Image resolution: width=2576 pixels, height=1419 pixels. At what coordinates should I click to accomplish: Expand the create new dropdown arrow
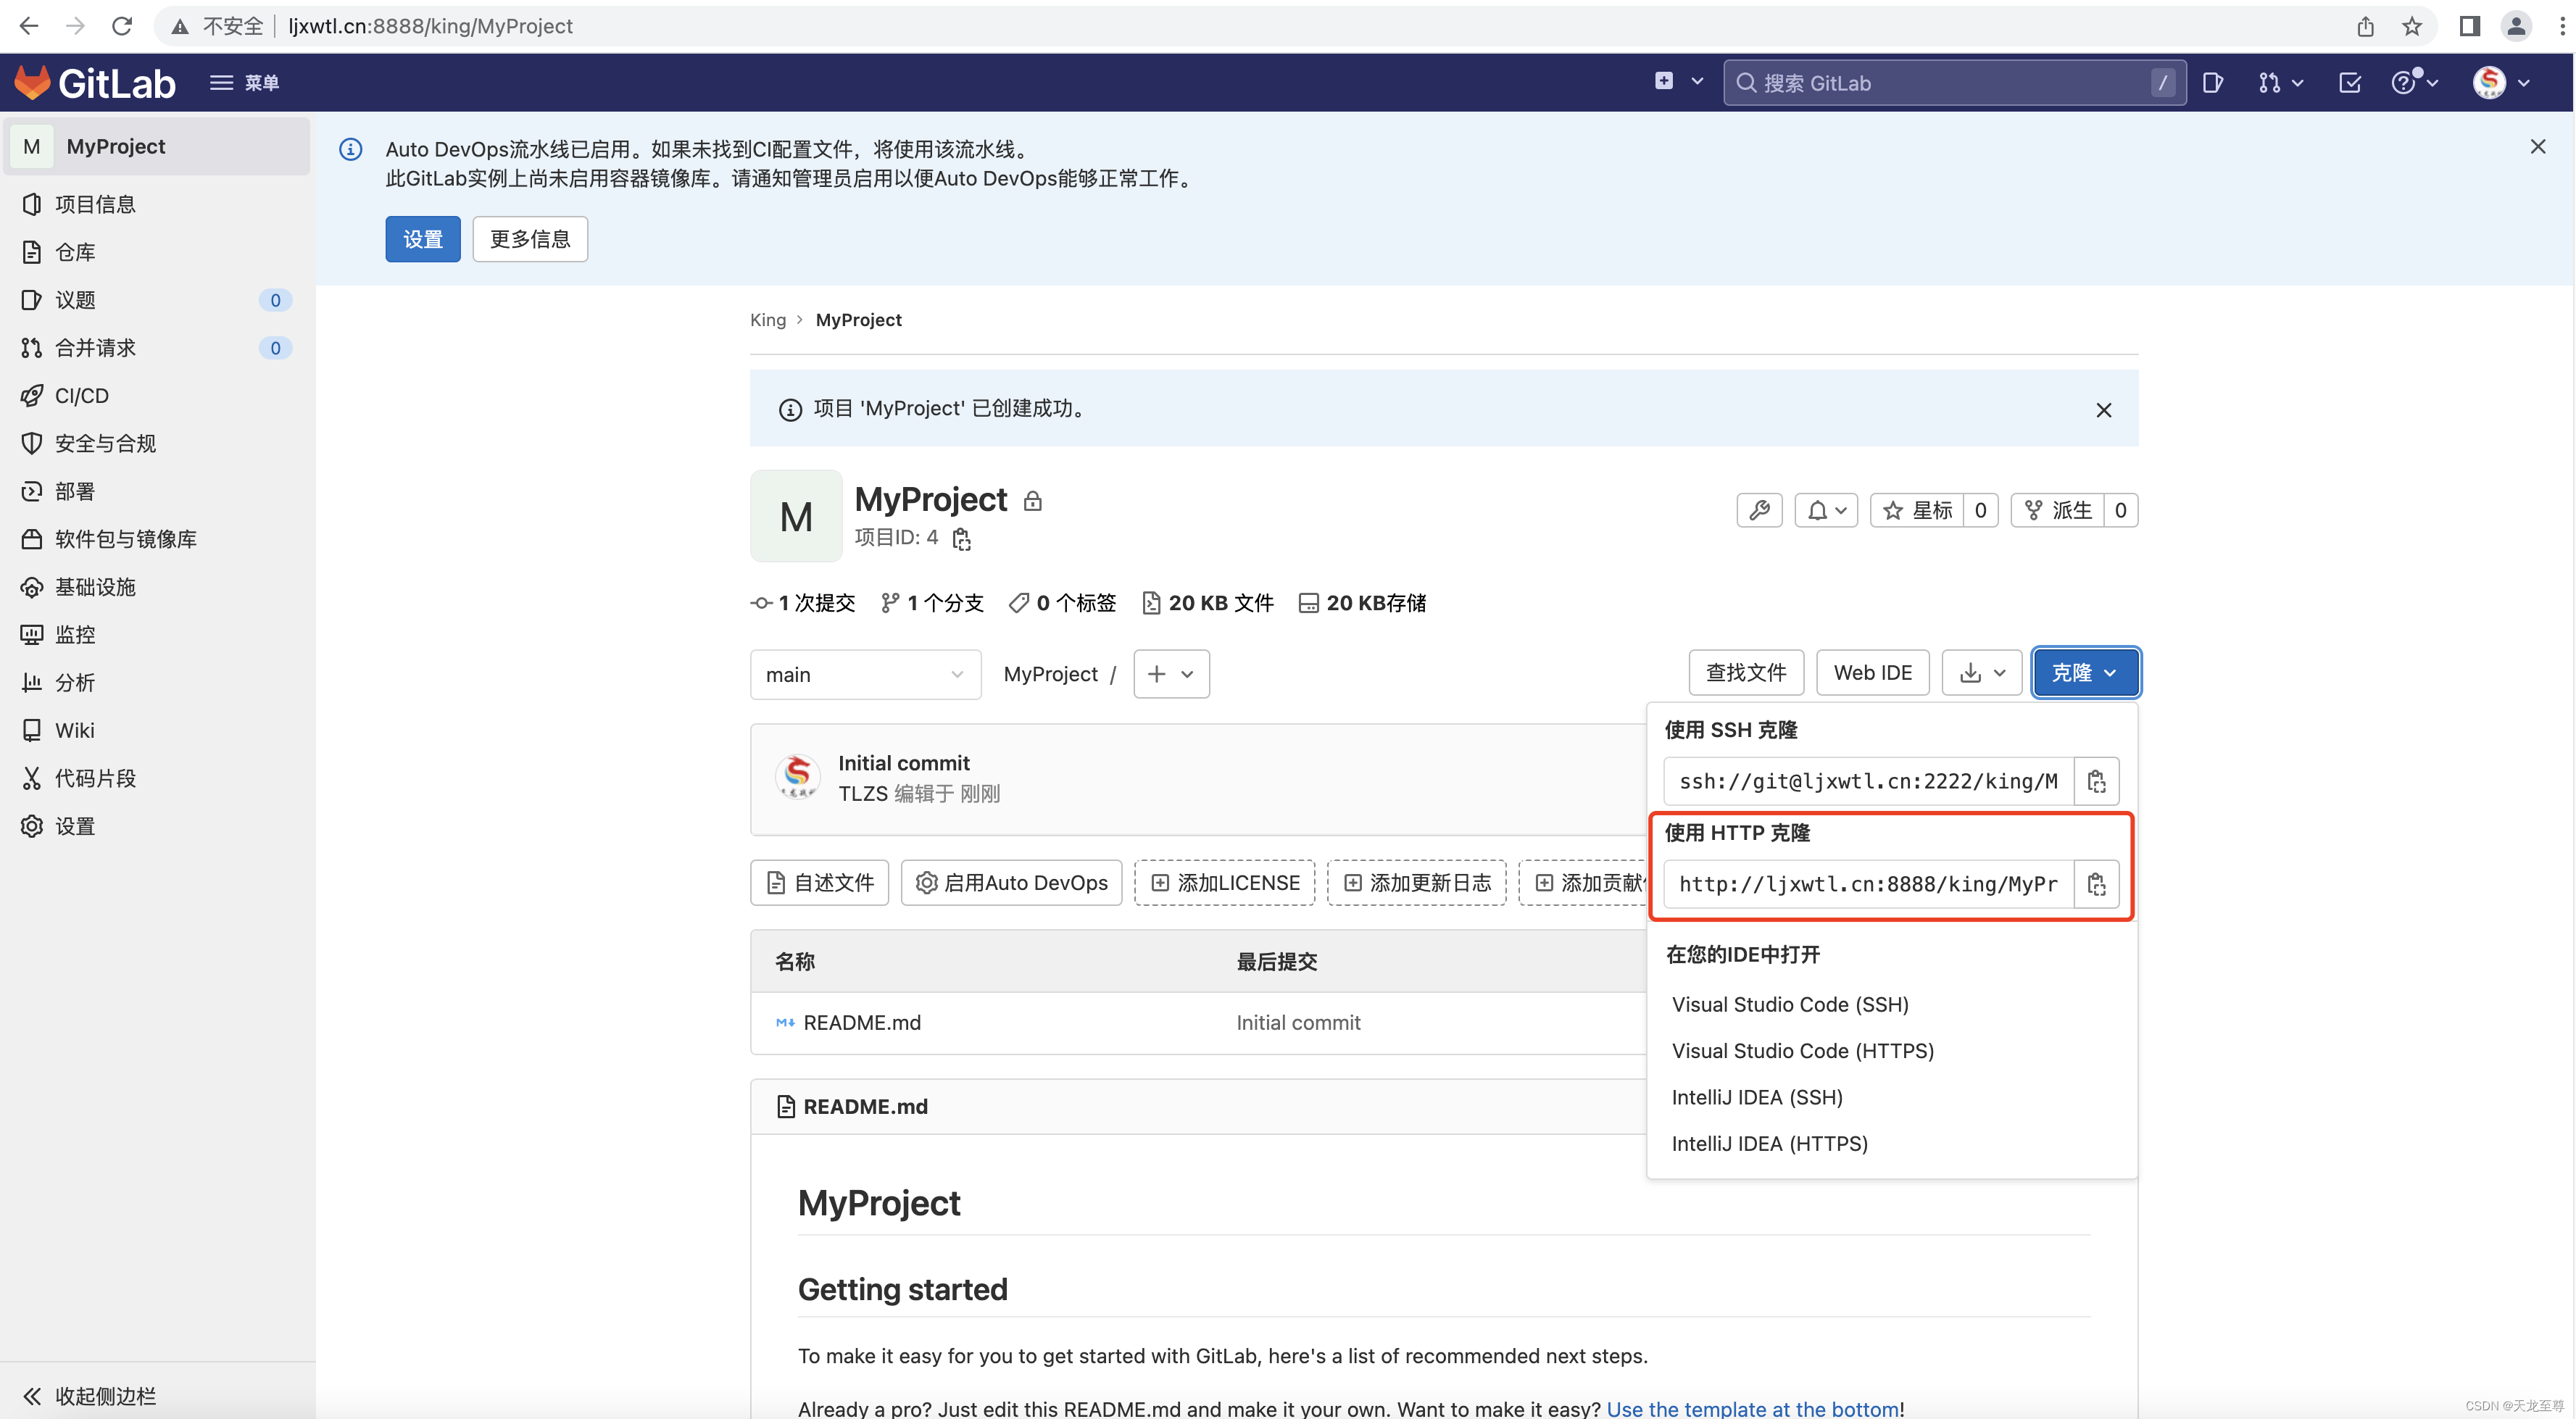point(1697,82)
